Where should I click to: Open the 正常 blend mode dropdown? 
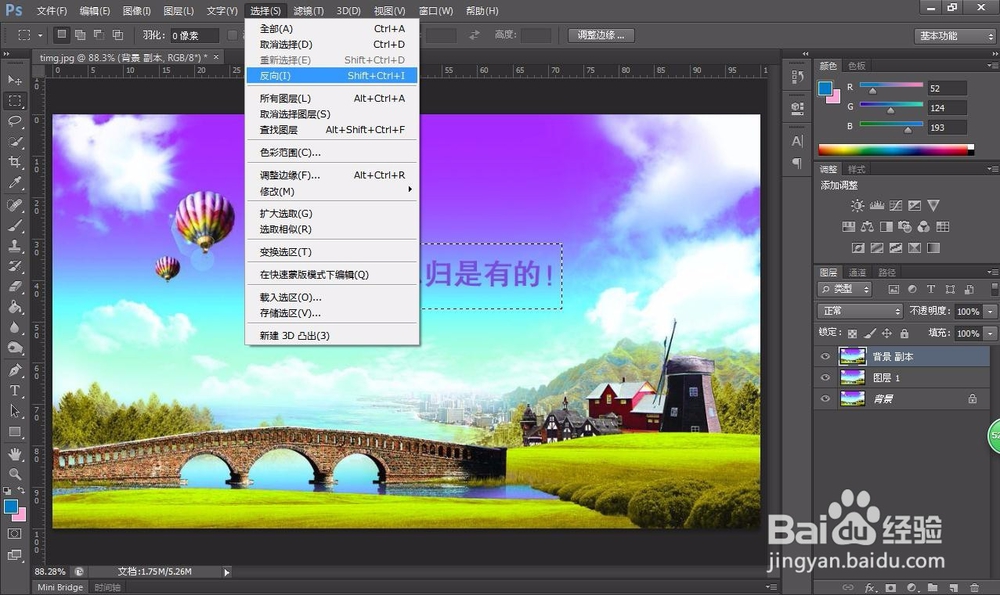(860, 311)
